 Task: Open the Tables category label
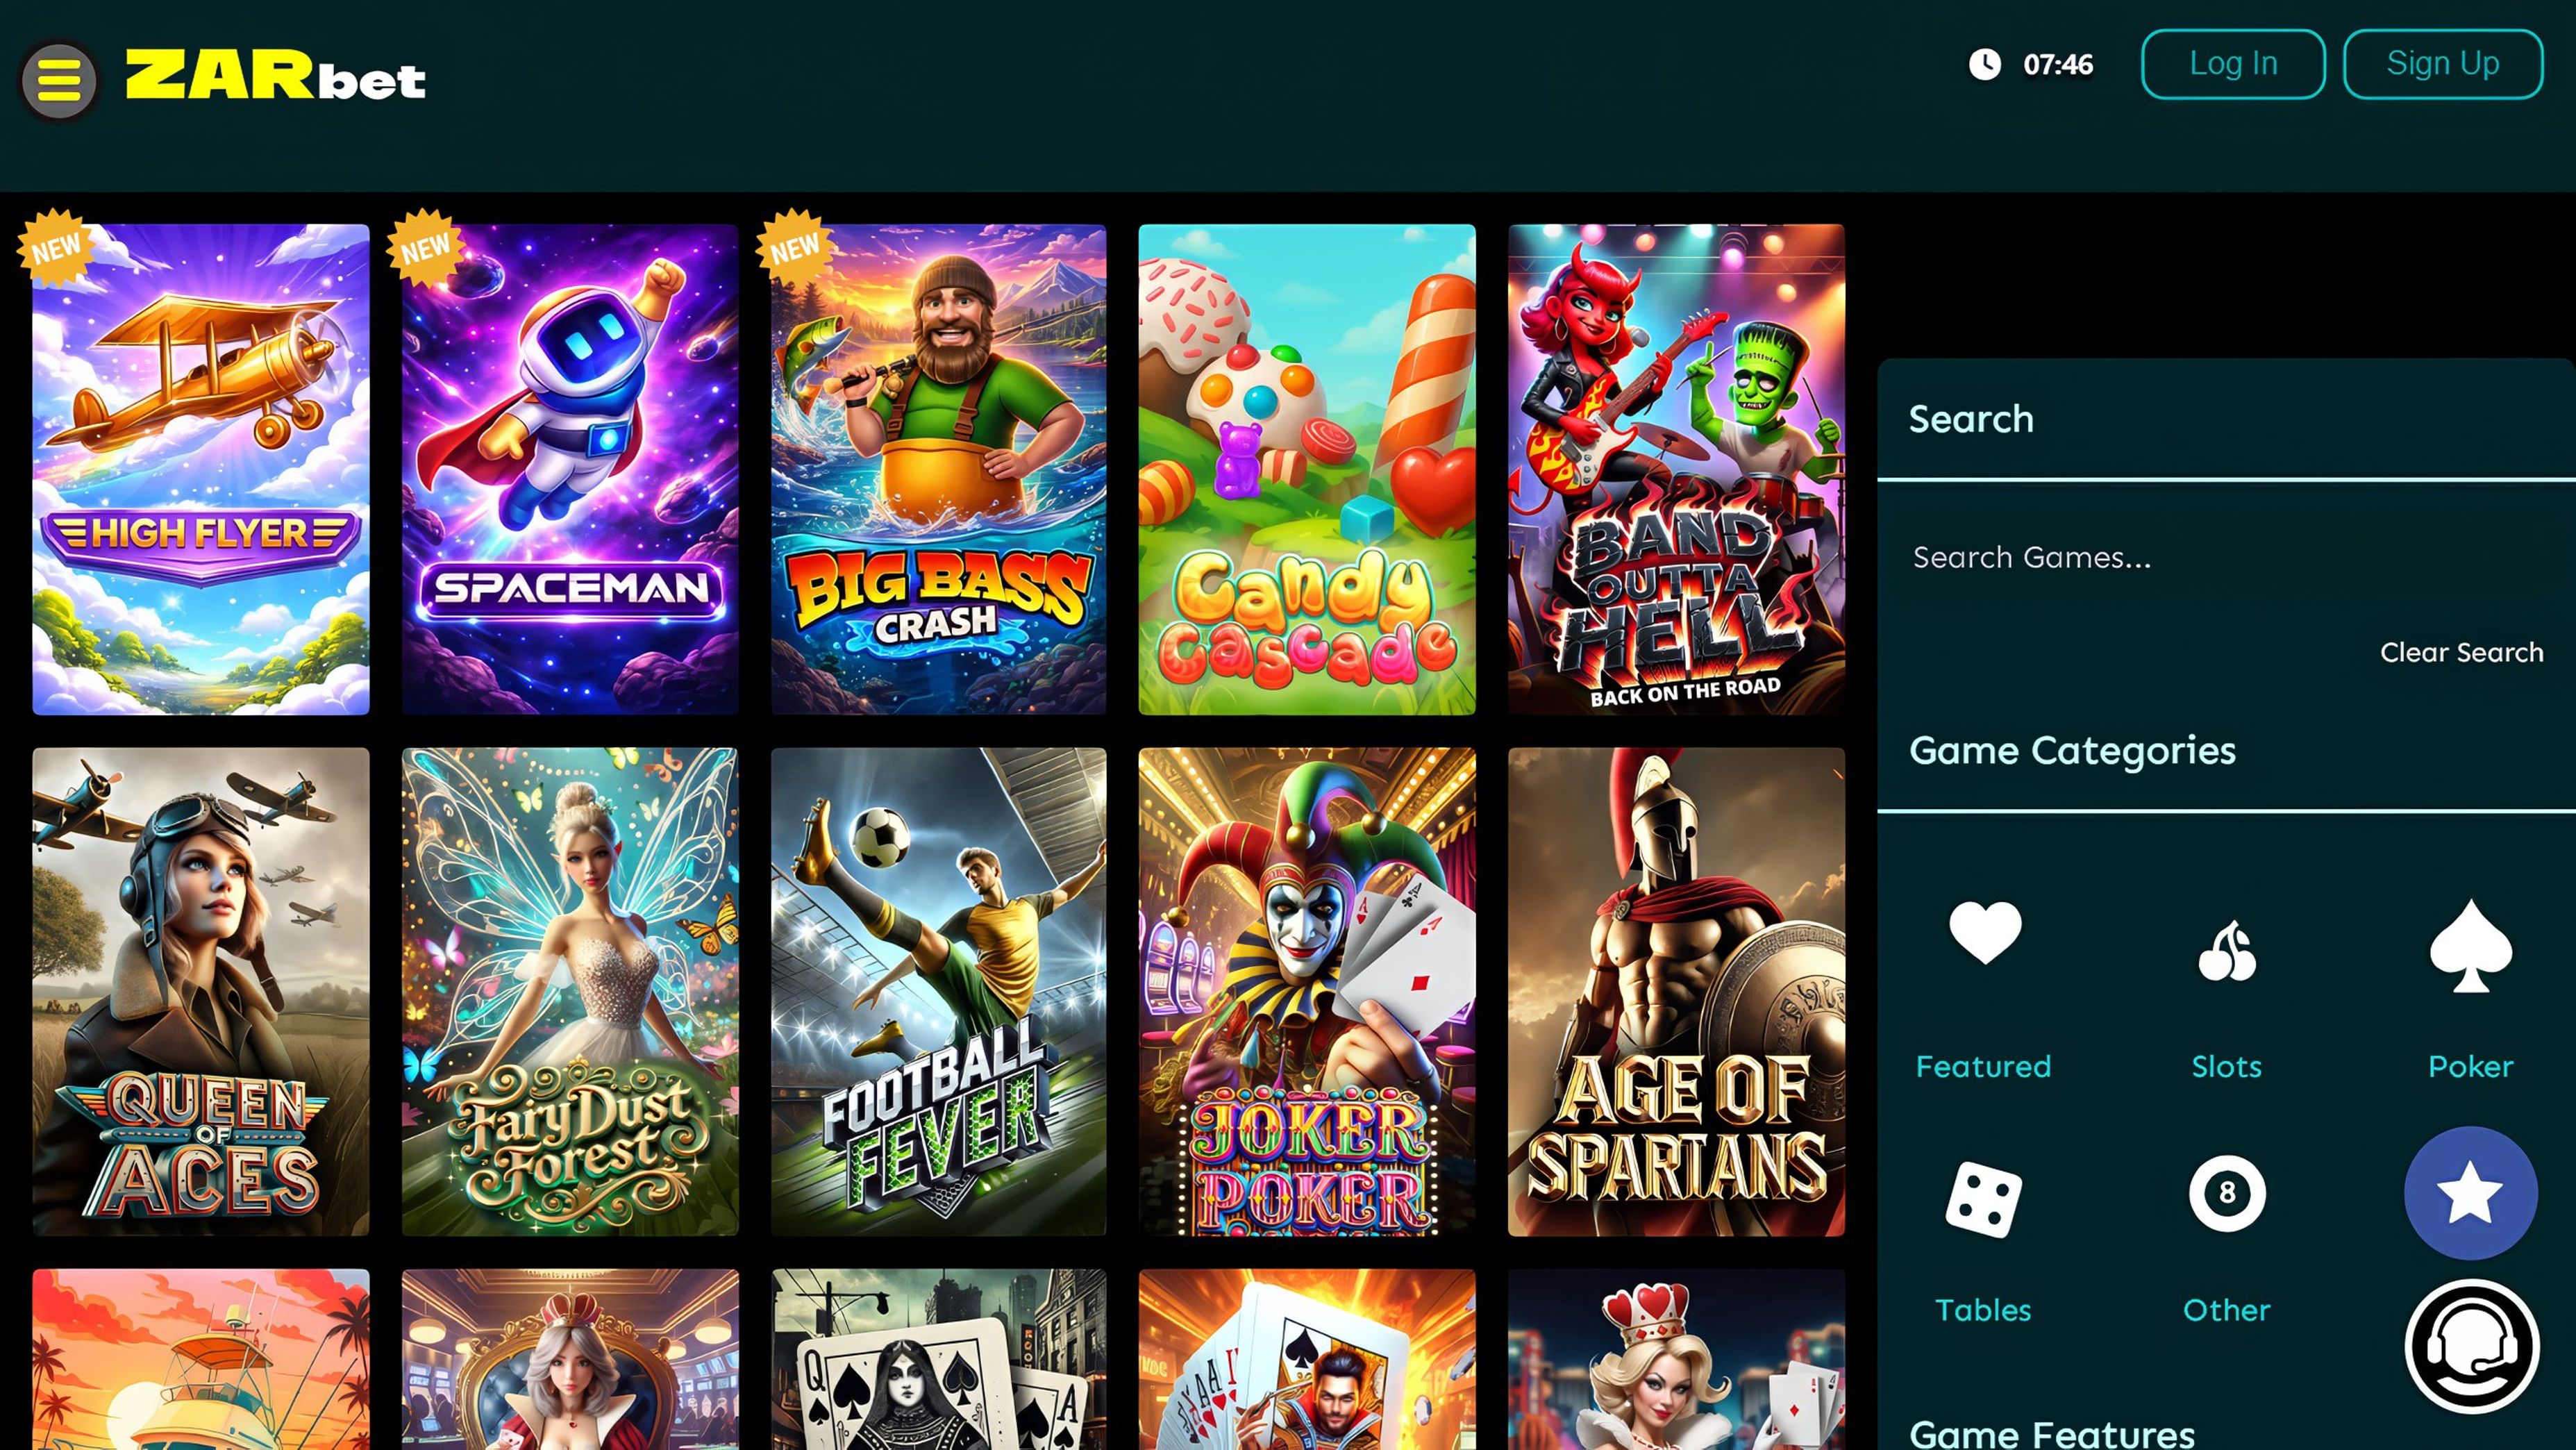tap(1983, 1310)
